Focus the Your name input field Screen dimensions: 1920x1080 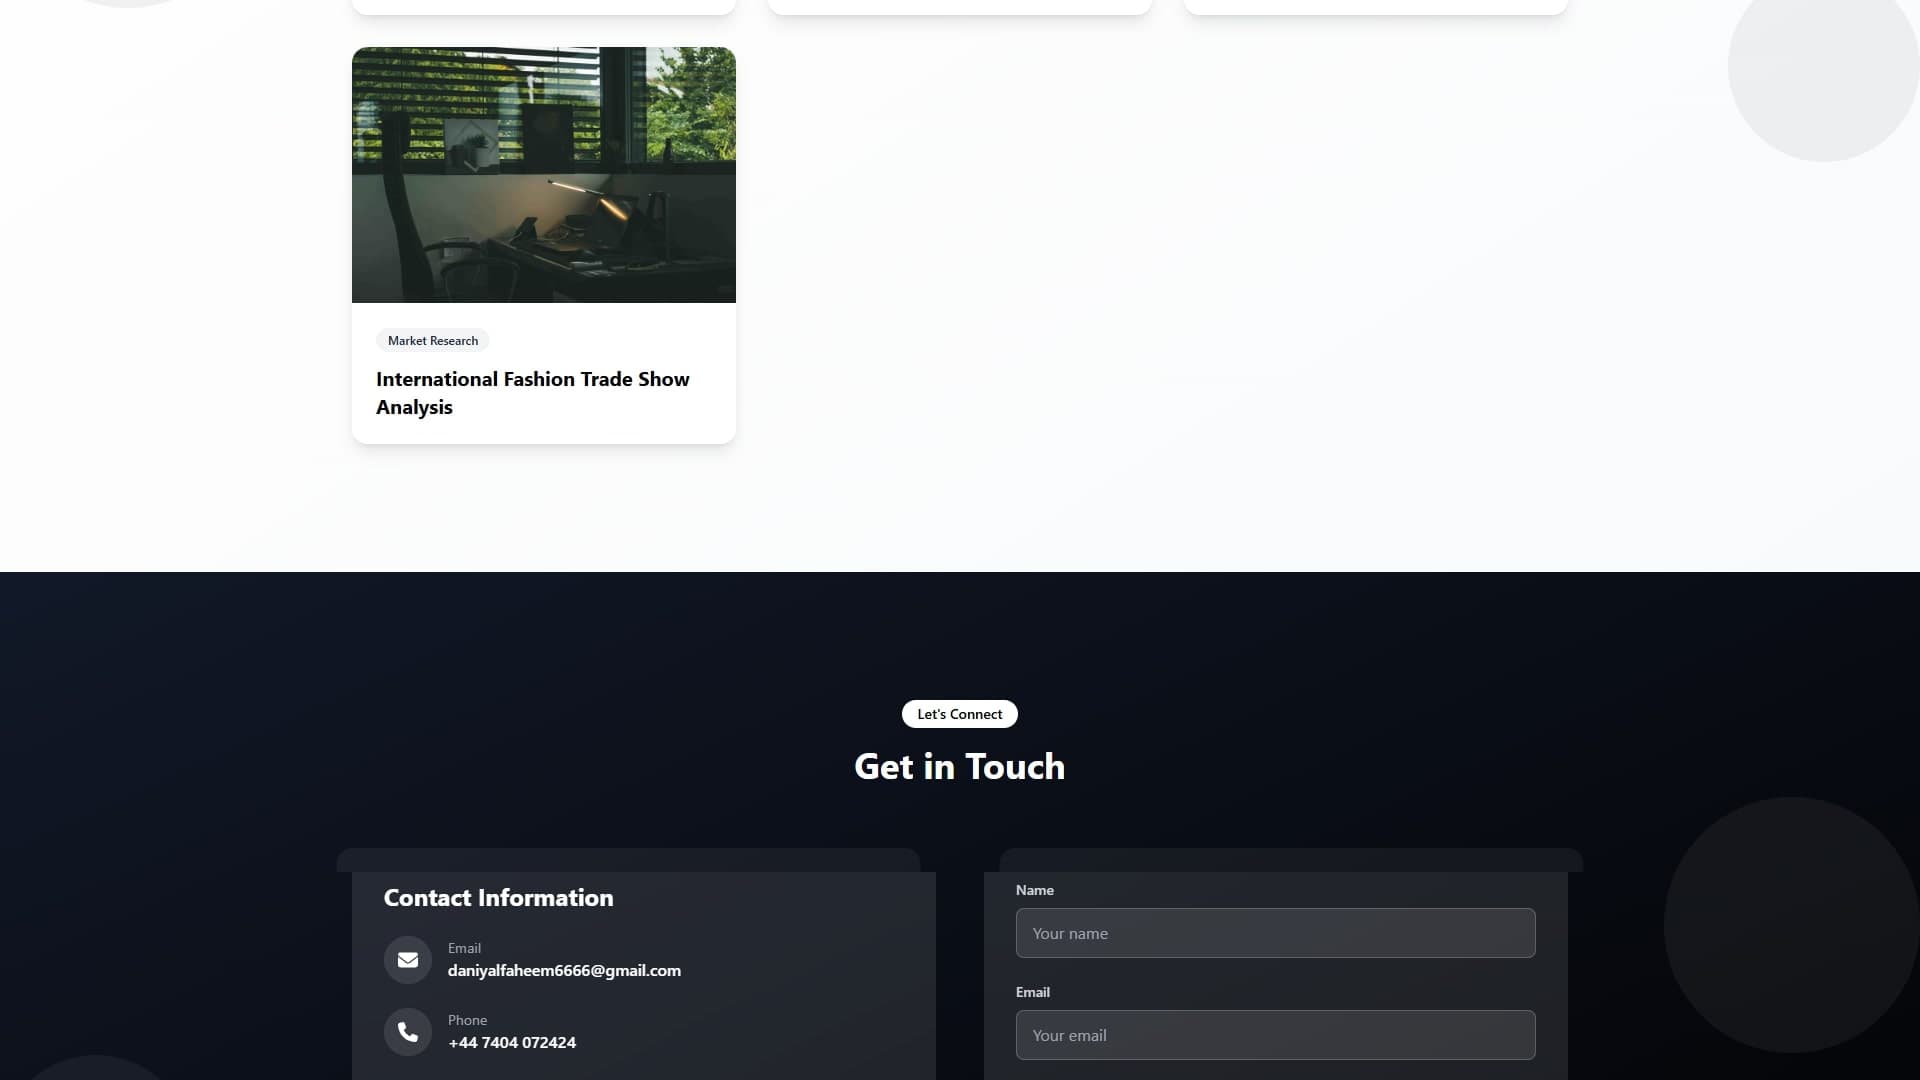pyautogui.click(x=1276, y=933)
